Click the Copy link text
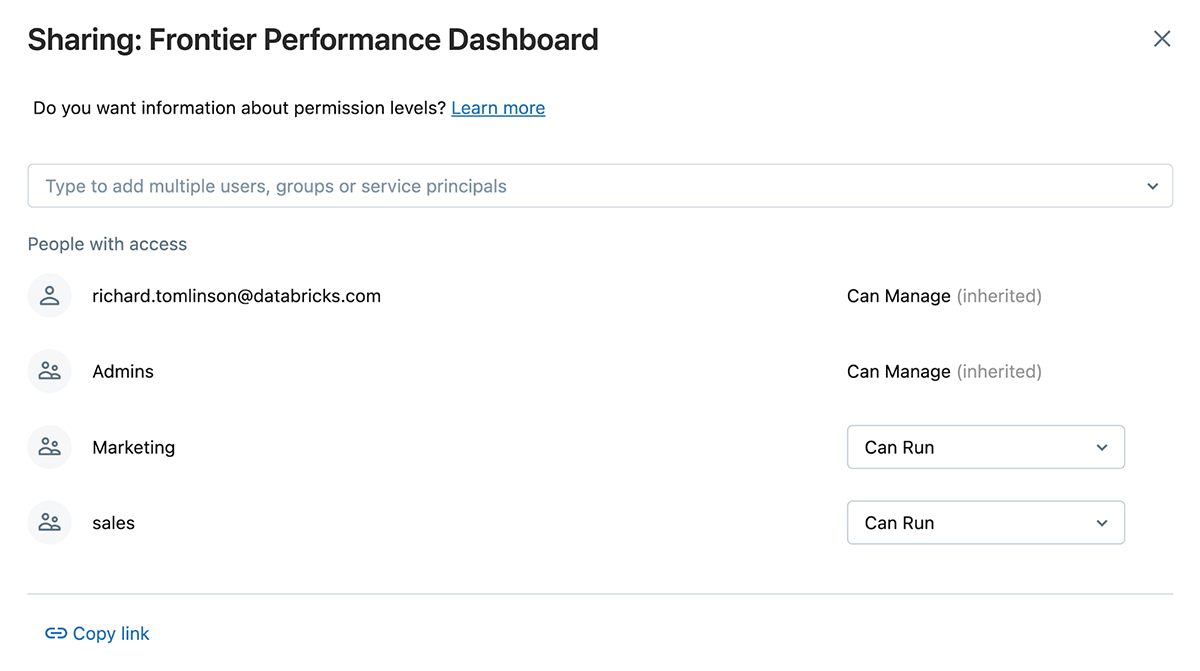Viewport: 1200px width, 671px height. pos(111,634)
